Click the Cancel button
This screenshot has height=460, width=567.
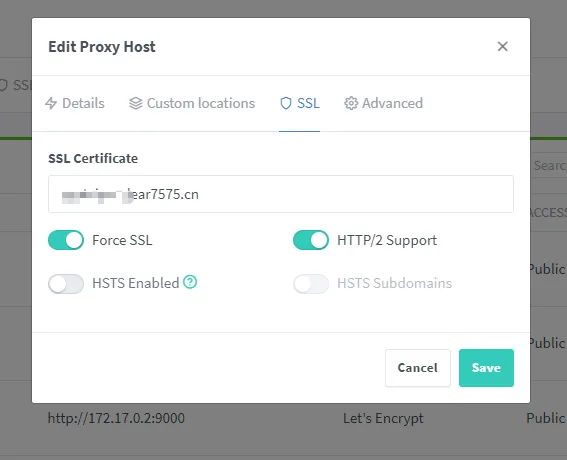click(418, 368)
